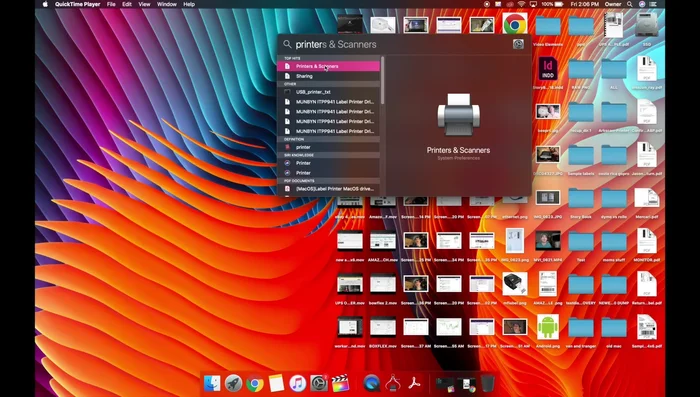This screenshot has height=397, width=700.
Task: Click the Spotlight magnifier in menu bar
Action: pos(629,4)
